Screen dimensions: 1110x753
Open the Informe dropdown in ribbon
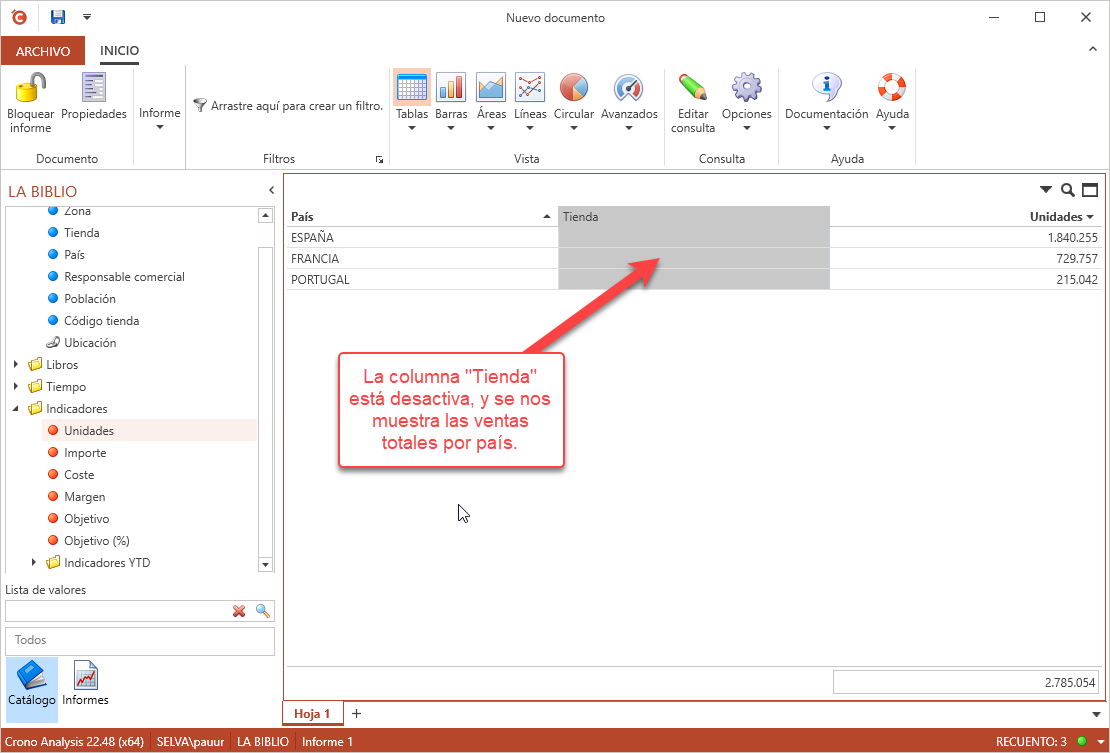[x=159, y=119]
